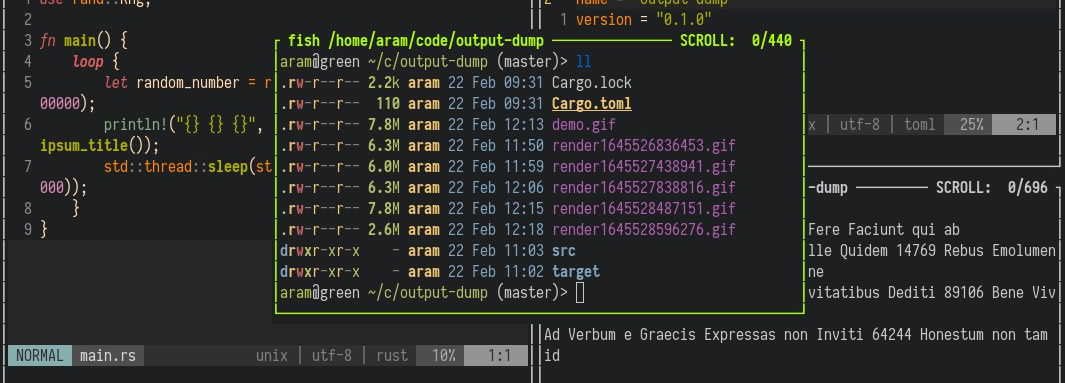
Task: Click the version = "0.1.0" line
Action: (x=643, y=20)
